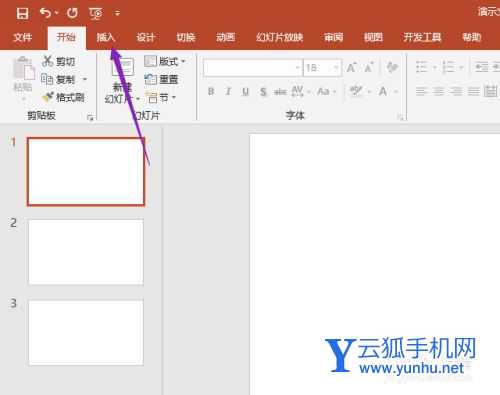Click the Undo icon
This screenshot has width=500, height=395.
(x=45, y=13)
